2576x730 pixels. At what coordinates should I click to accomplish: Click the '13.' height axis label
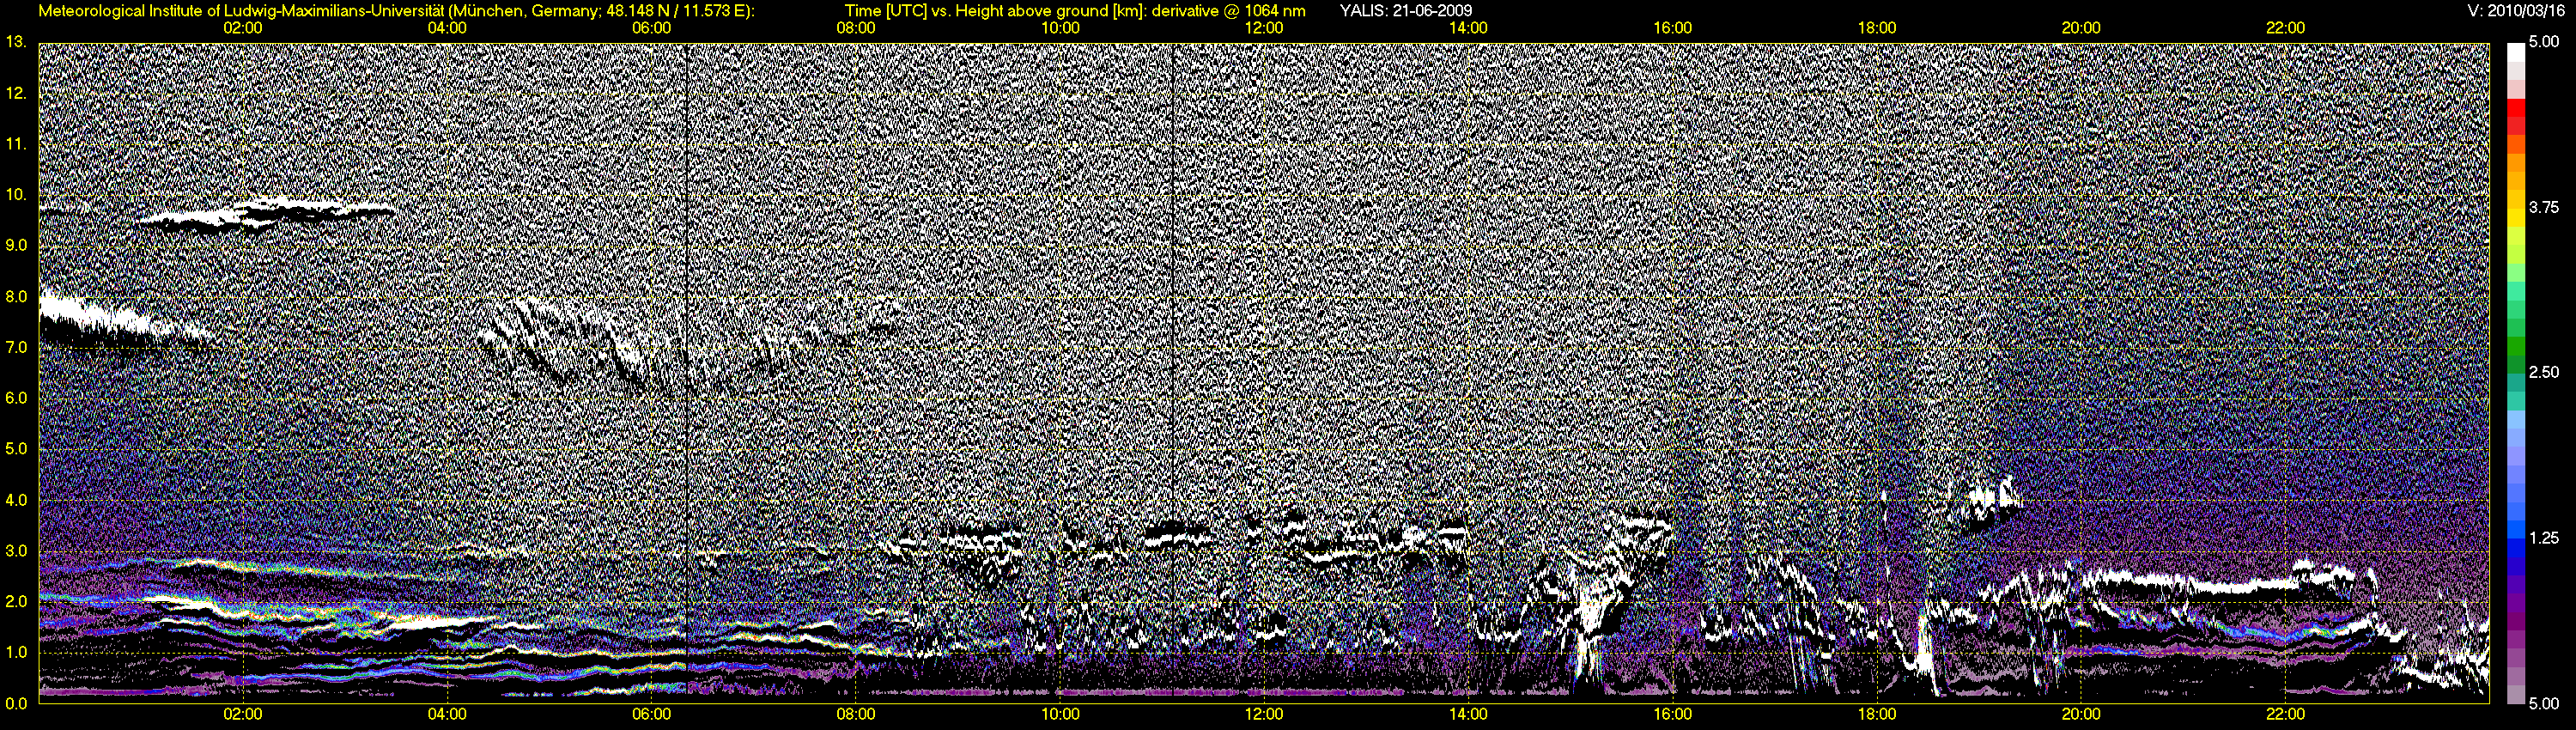coord(16,42)
